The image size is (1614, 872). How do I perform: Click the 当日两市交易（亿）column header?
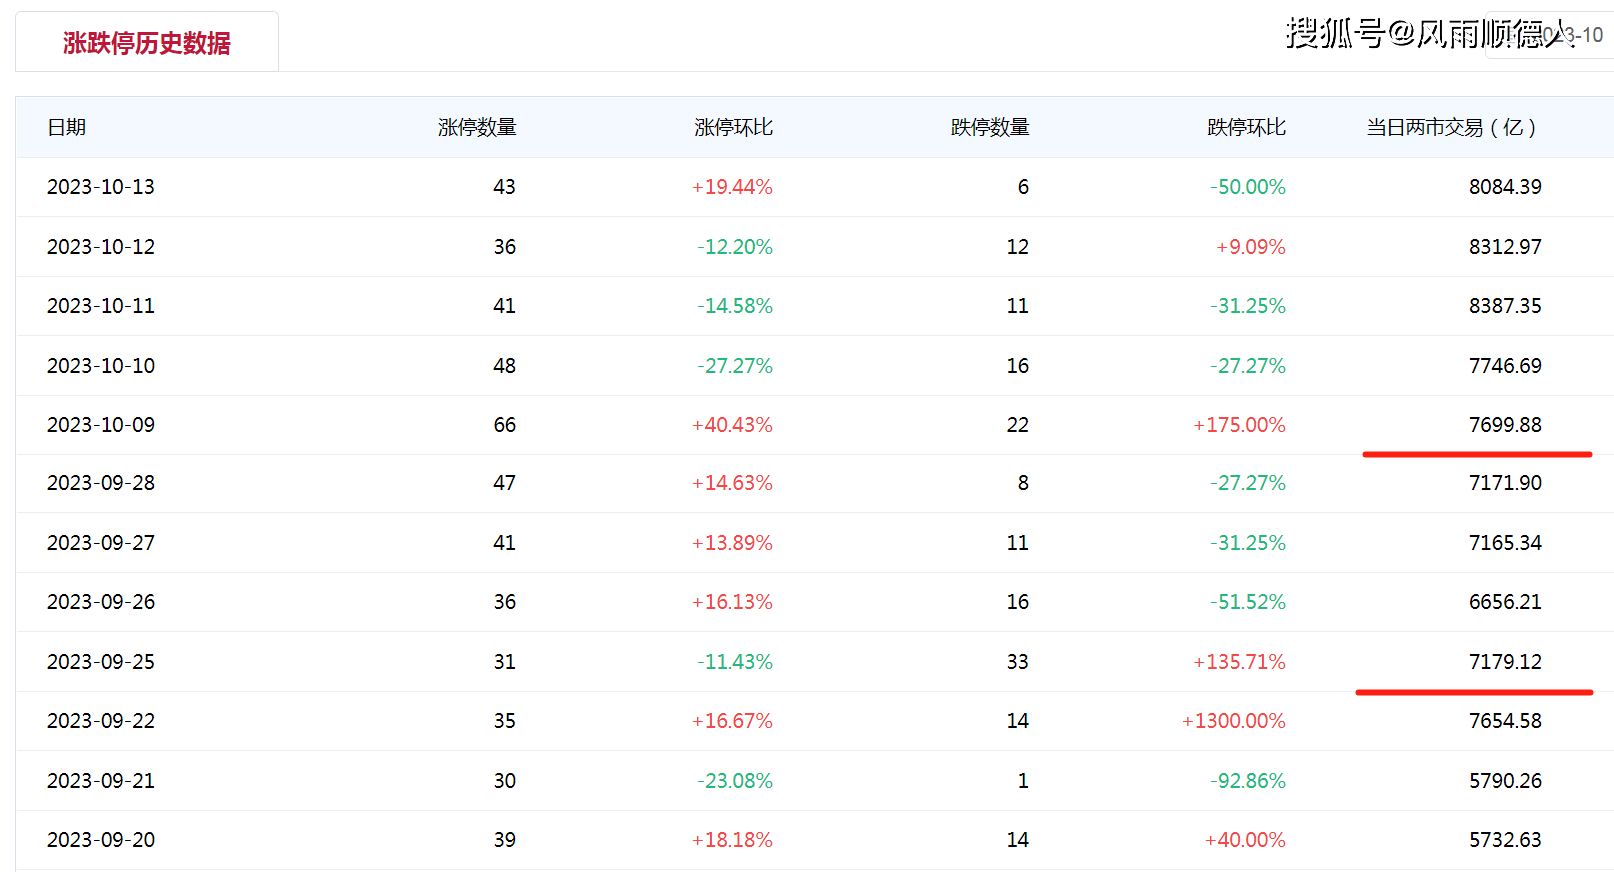(x=1451, y=127)
